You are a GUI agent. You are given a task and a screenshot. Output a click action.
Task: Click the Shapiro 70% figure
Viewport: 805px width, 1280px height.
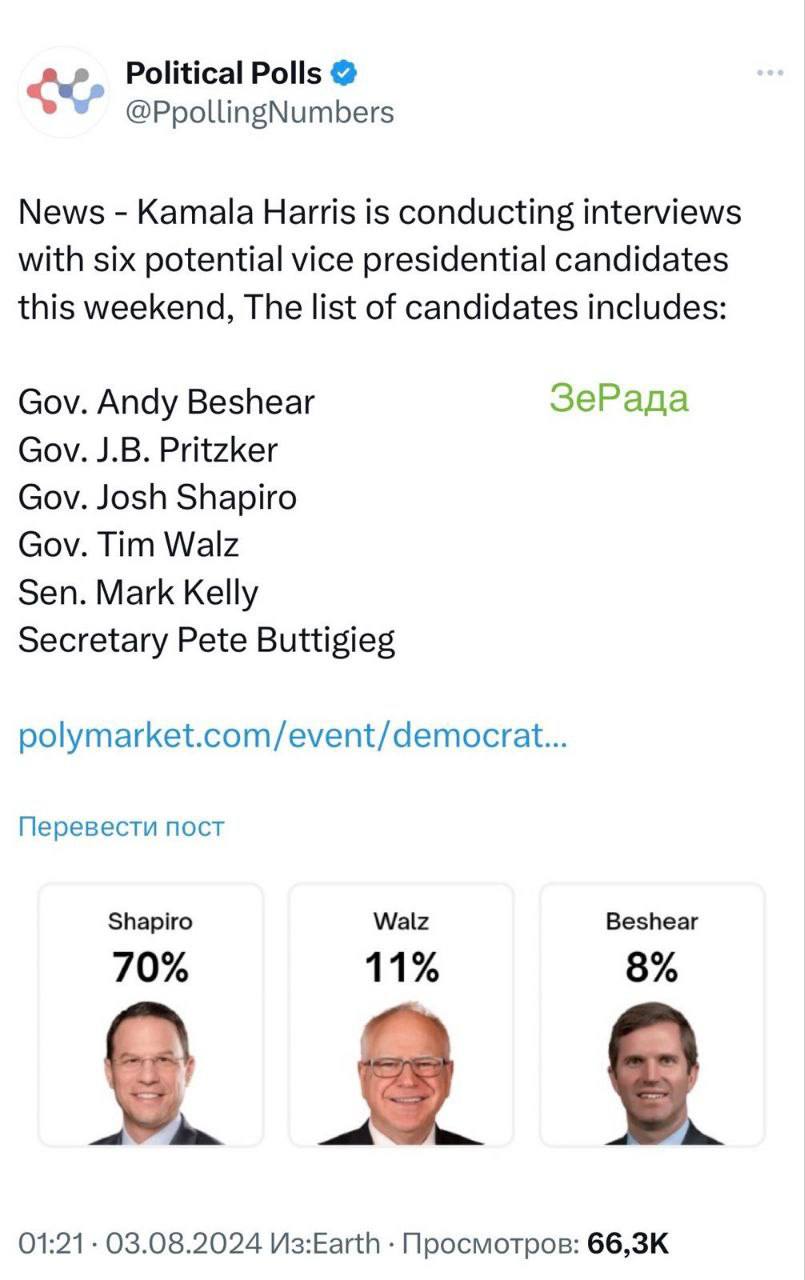[150, 968]
